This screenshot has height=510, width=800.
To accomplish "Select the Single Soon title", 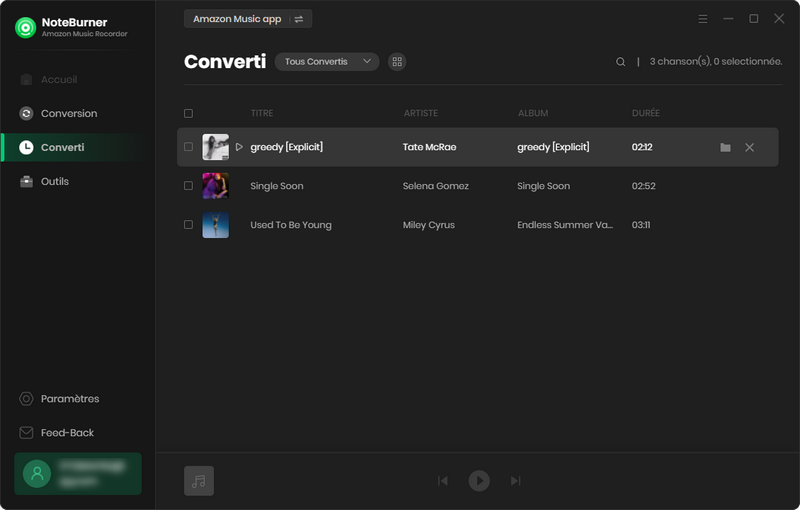I will (277, 186).
